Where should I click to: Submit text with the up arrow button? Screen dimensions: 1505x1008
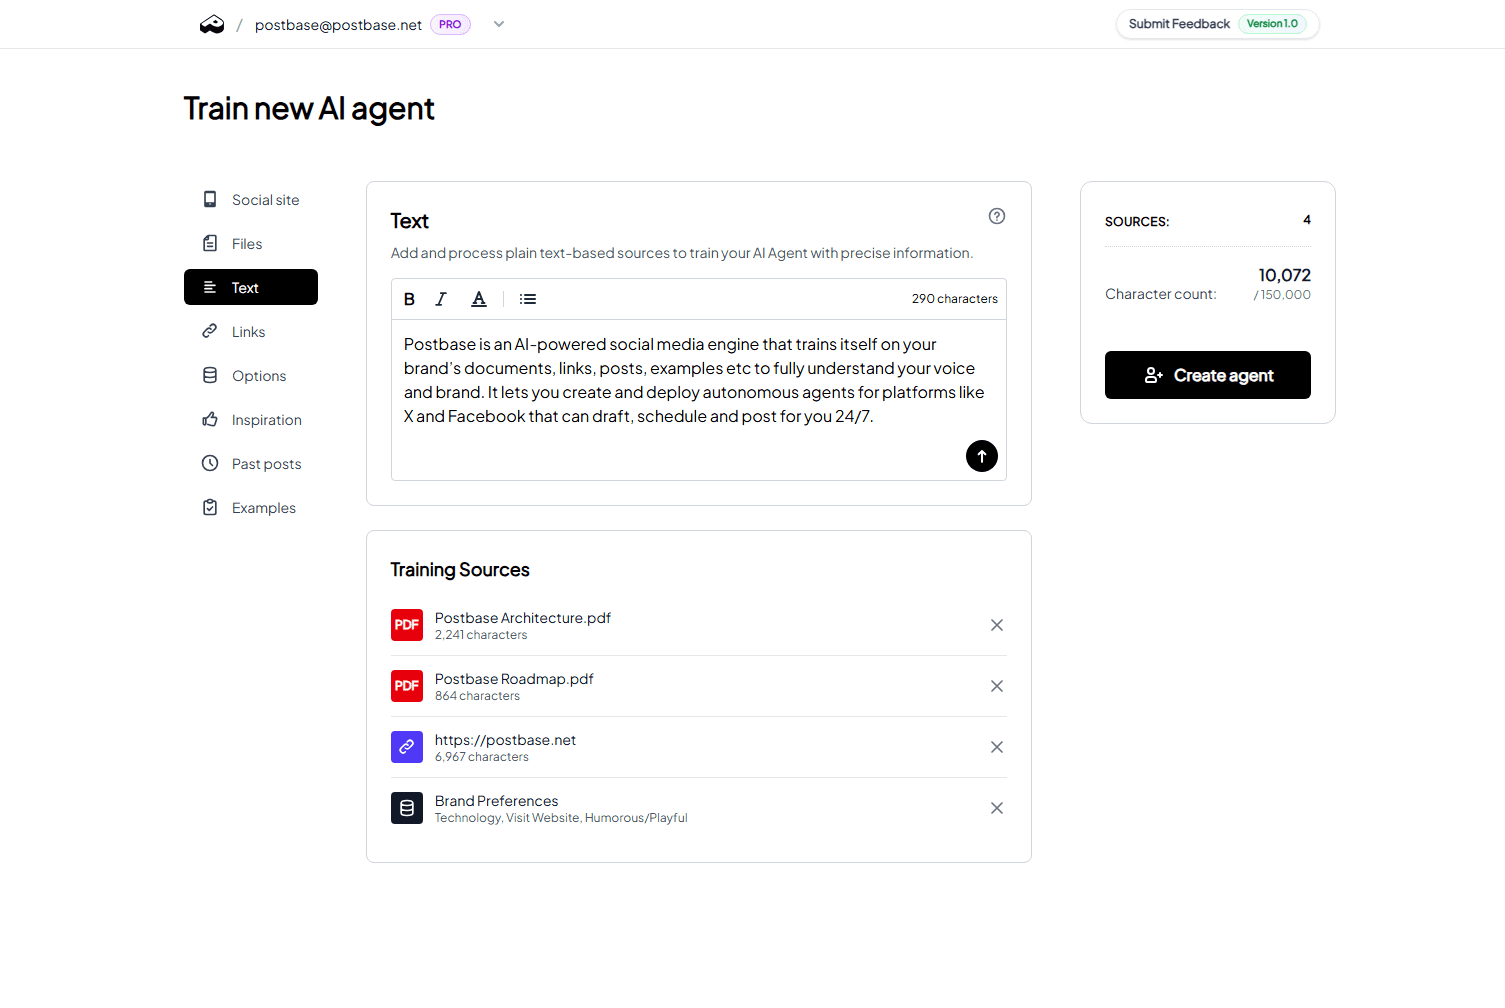982,456
